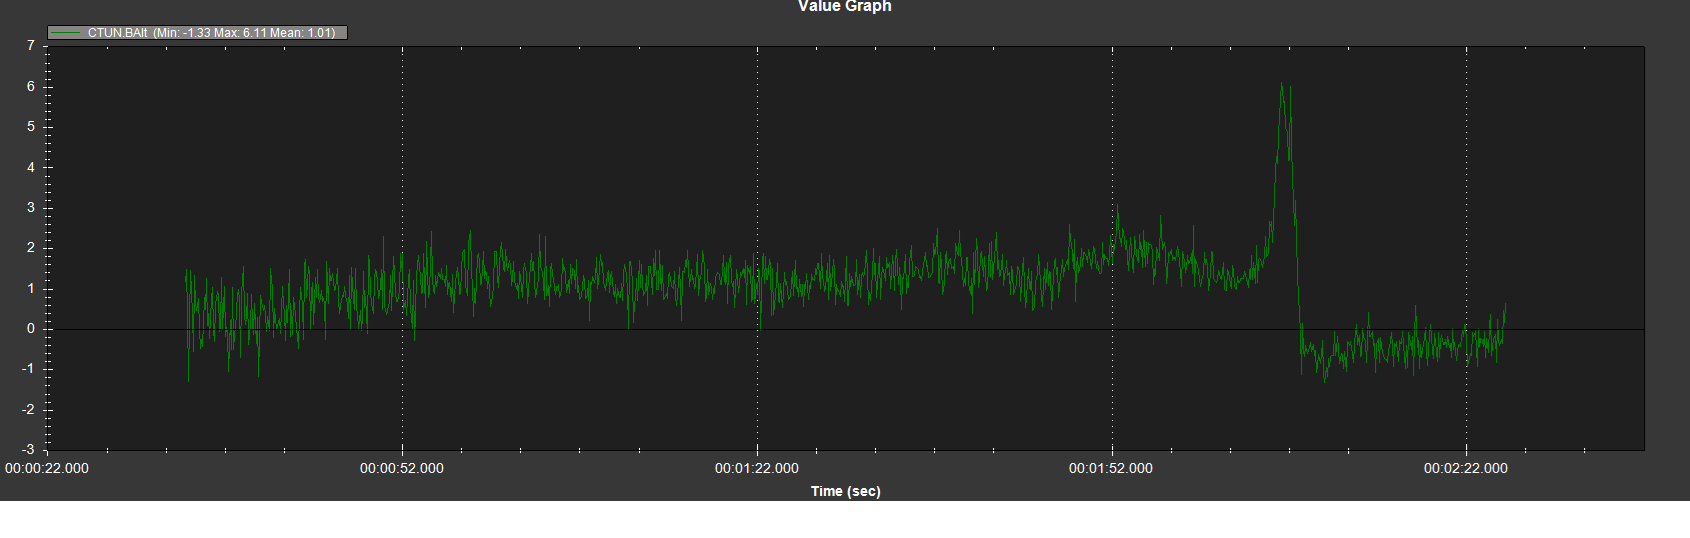Click the 00:02:22.000 time axis label
This screenshot has height=538, width=1690.
coord(1466,468)
